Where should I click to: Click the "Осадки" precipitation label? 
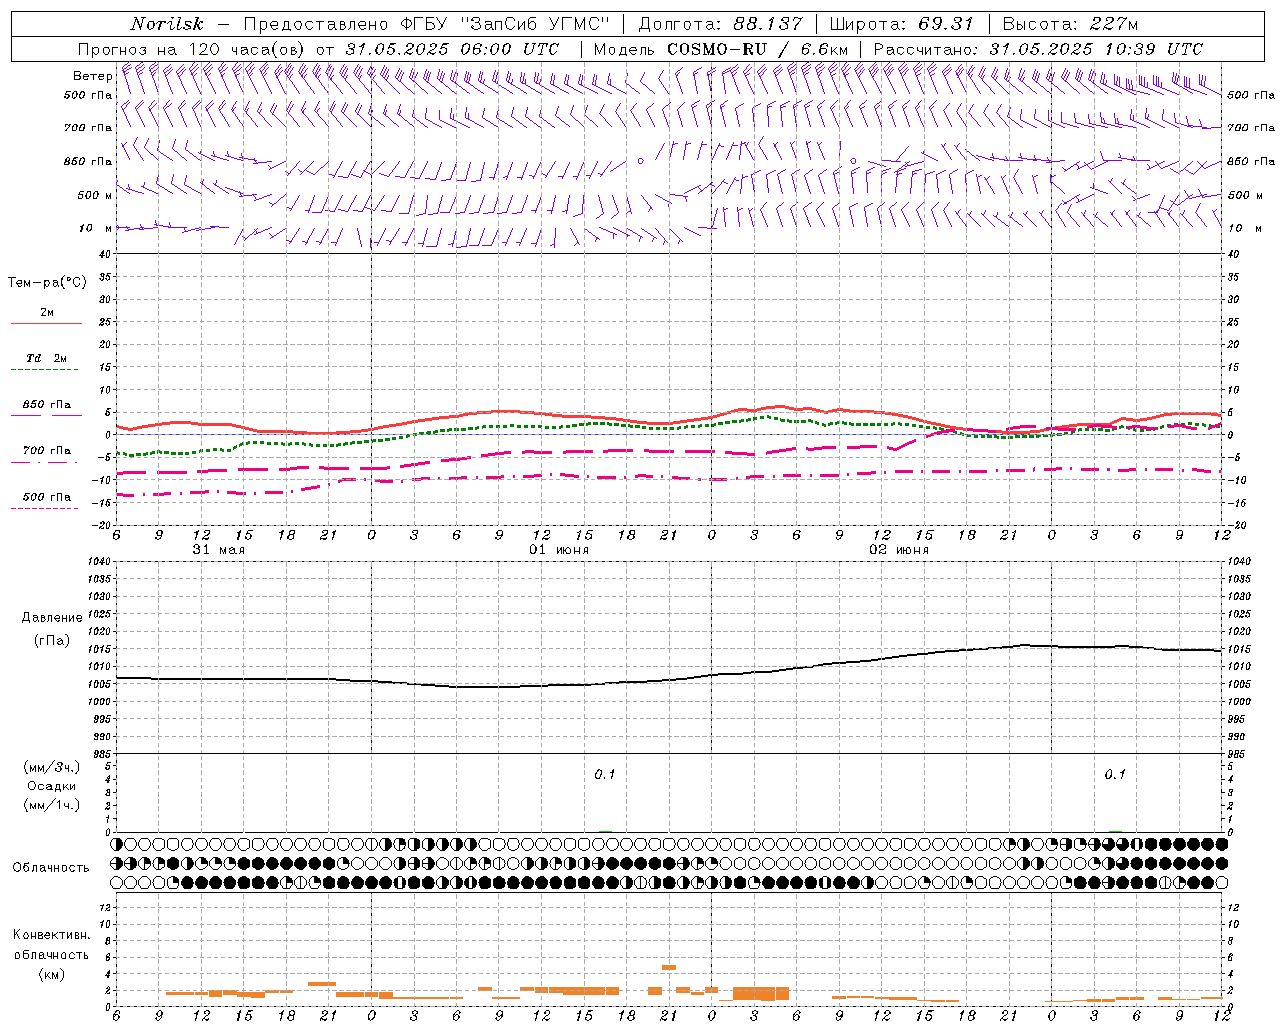coord(52,786)
